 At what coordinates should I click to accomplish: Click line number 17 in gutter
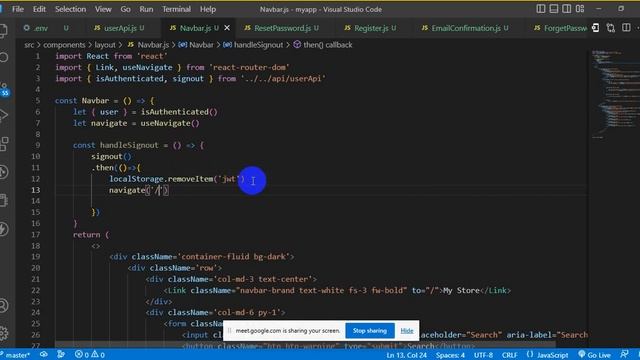point(36,234)
